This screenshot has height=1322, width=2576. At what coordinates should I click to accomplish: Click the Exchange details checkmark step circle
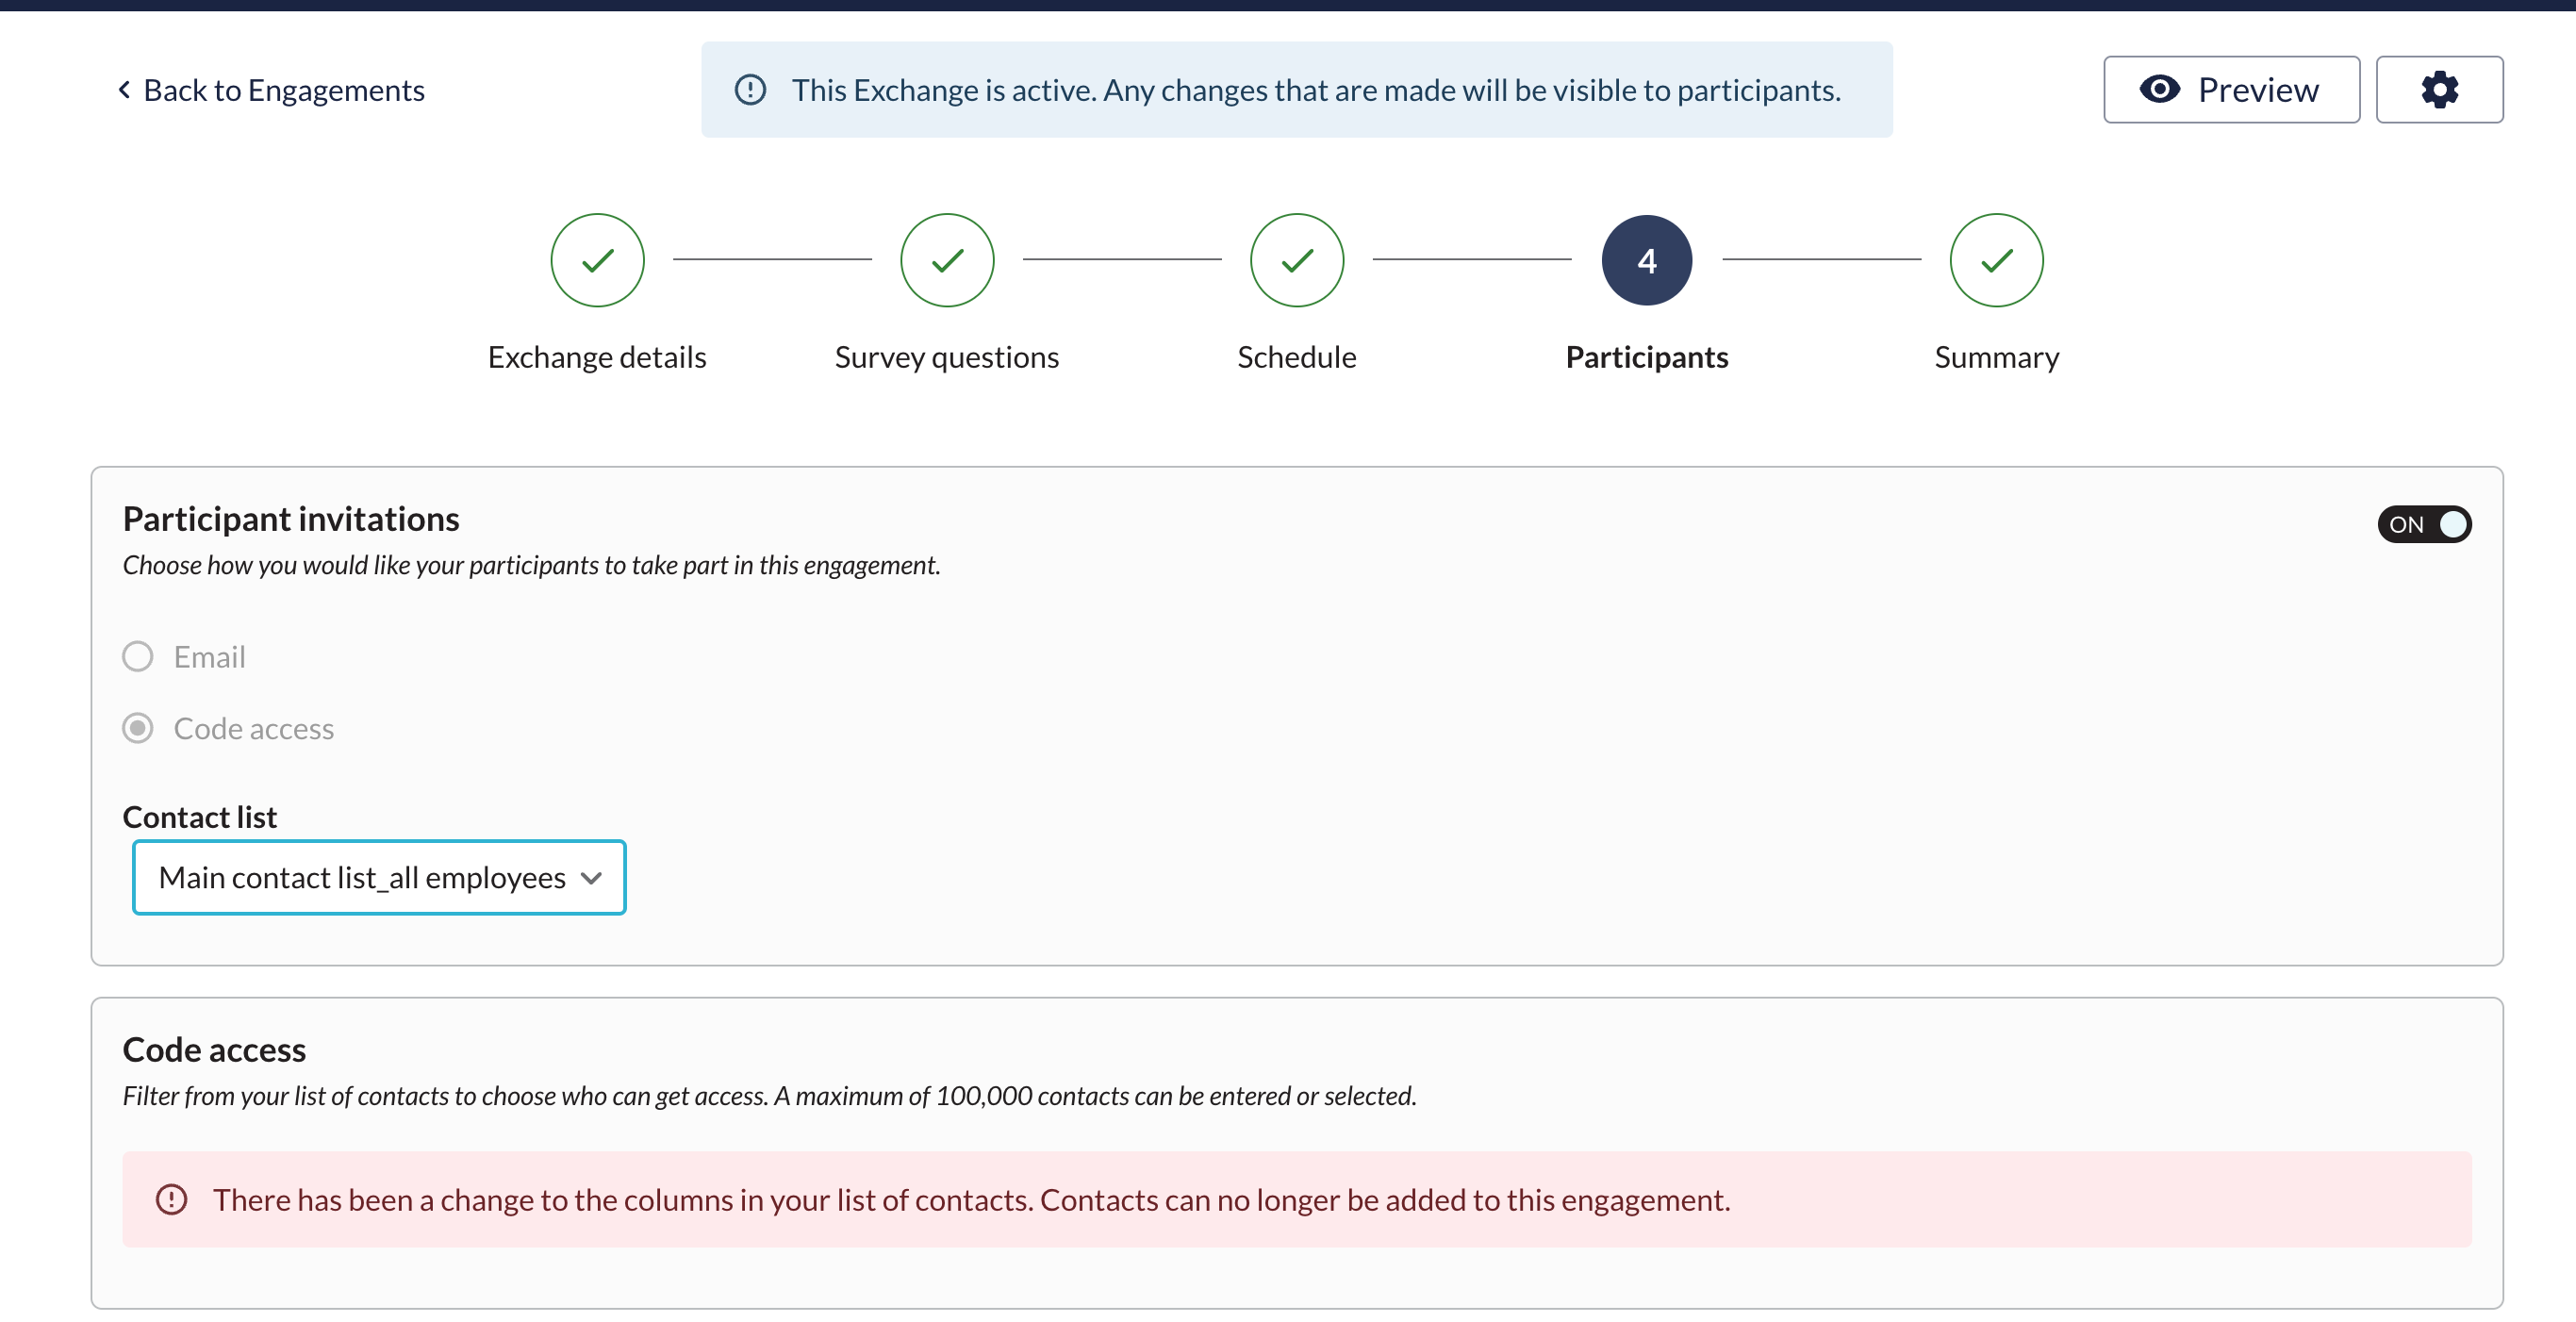597,260
